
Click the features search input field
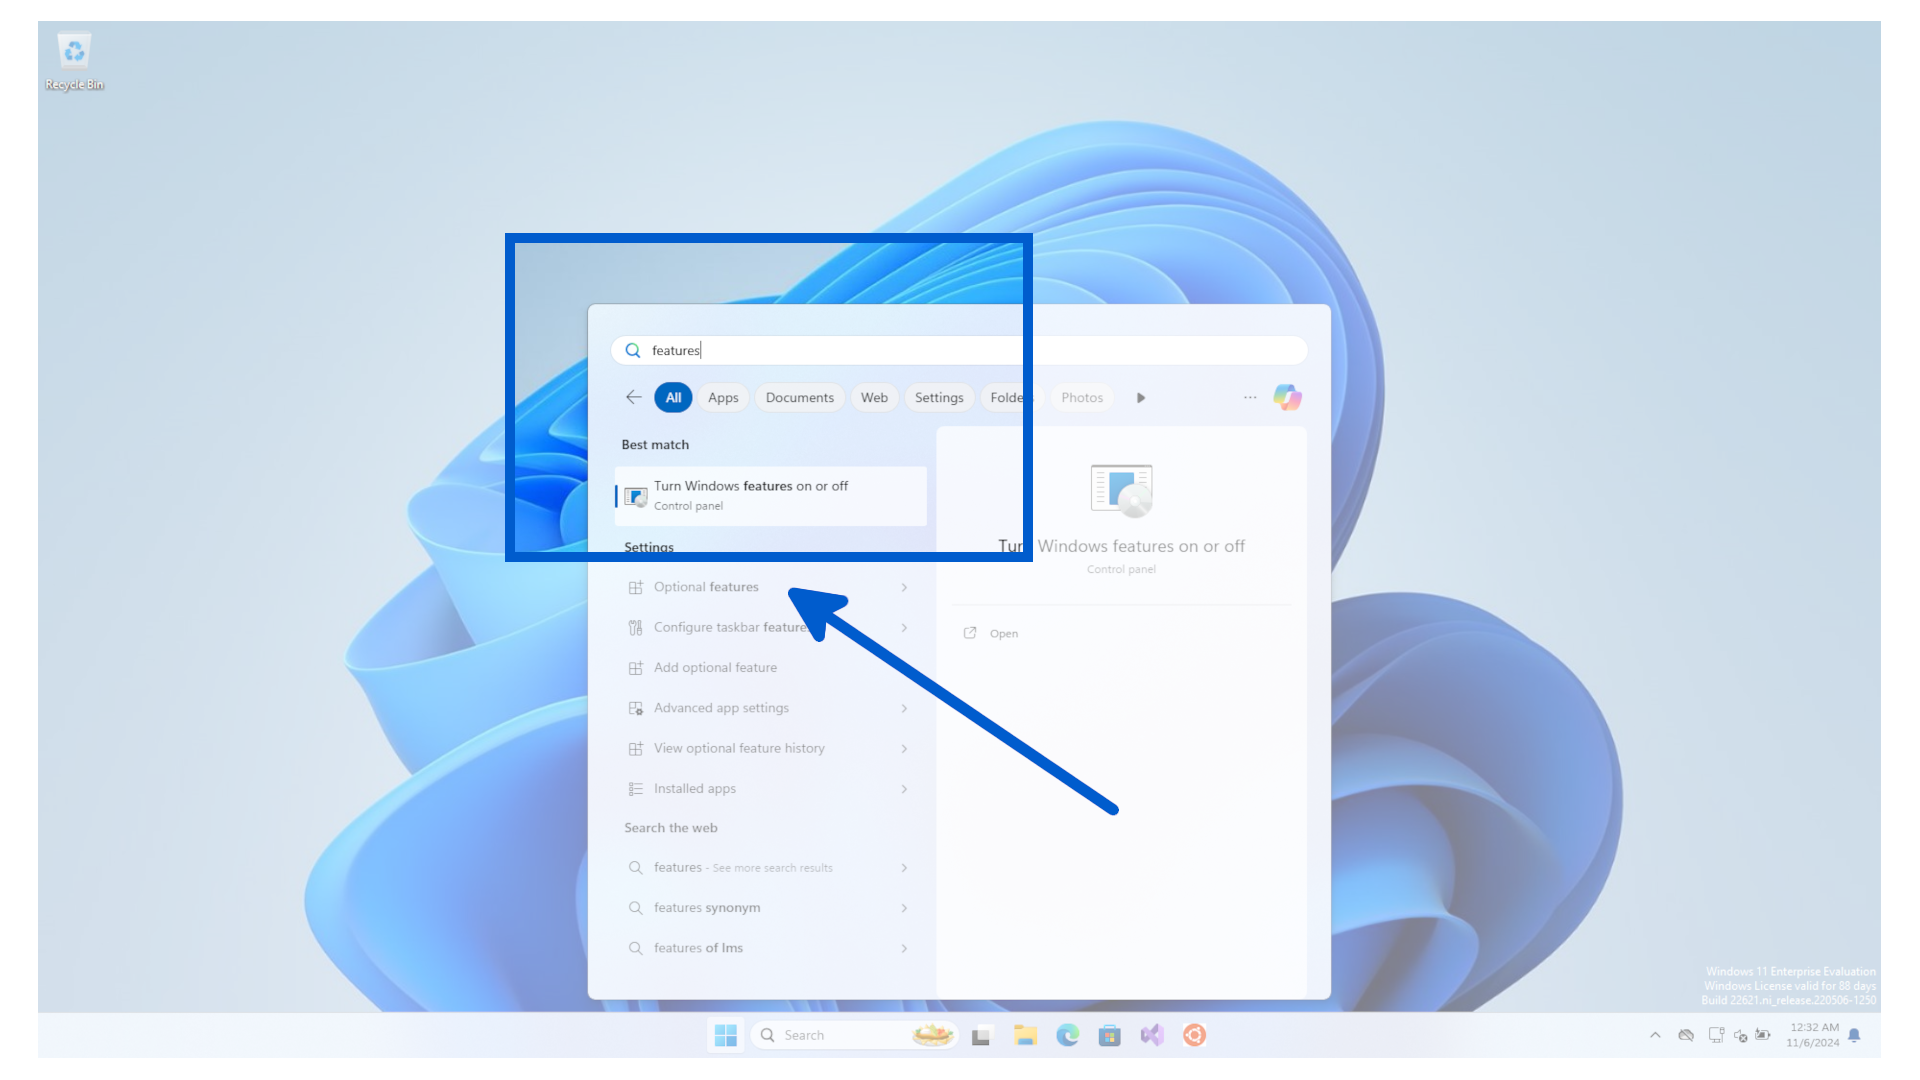click(960, 350)
